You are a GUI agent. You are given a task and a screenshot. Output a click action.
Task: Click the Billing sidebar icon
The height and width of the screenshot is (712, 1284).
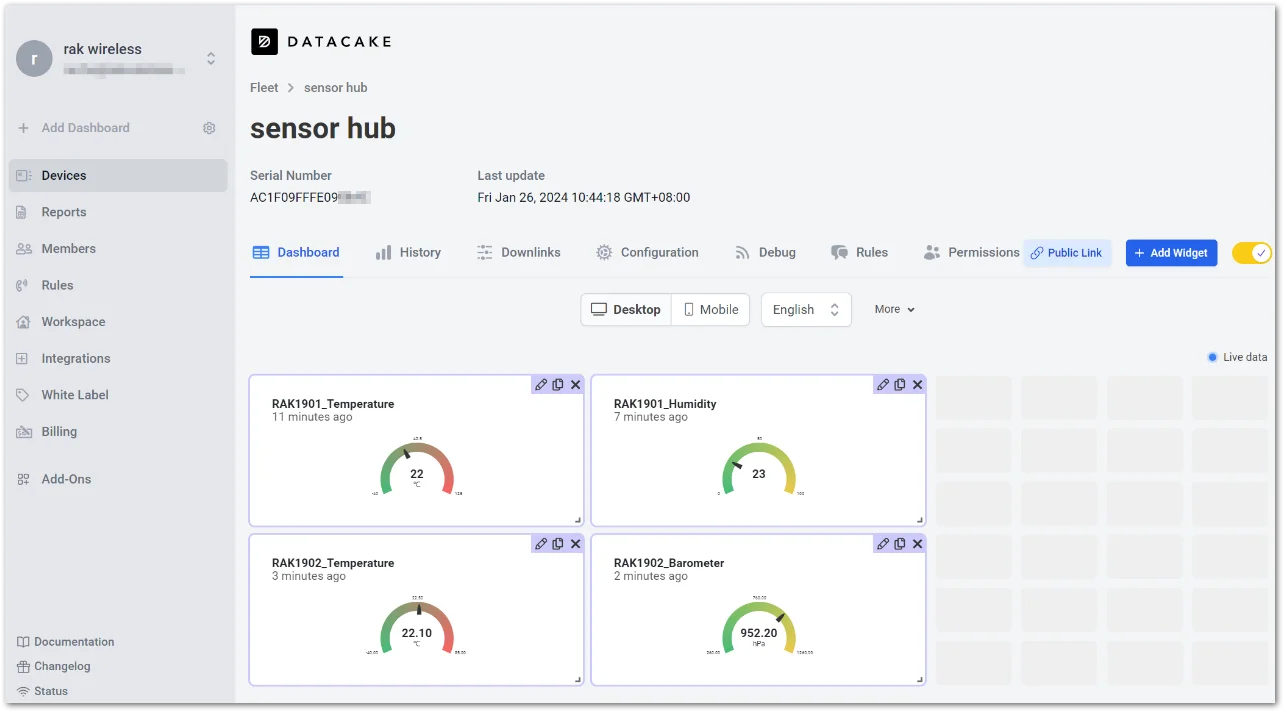pyautogui.click(x=24, y=431)
